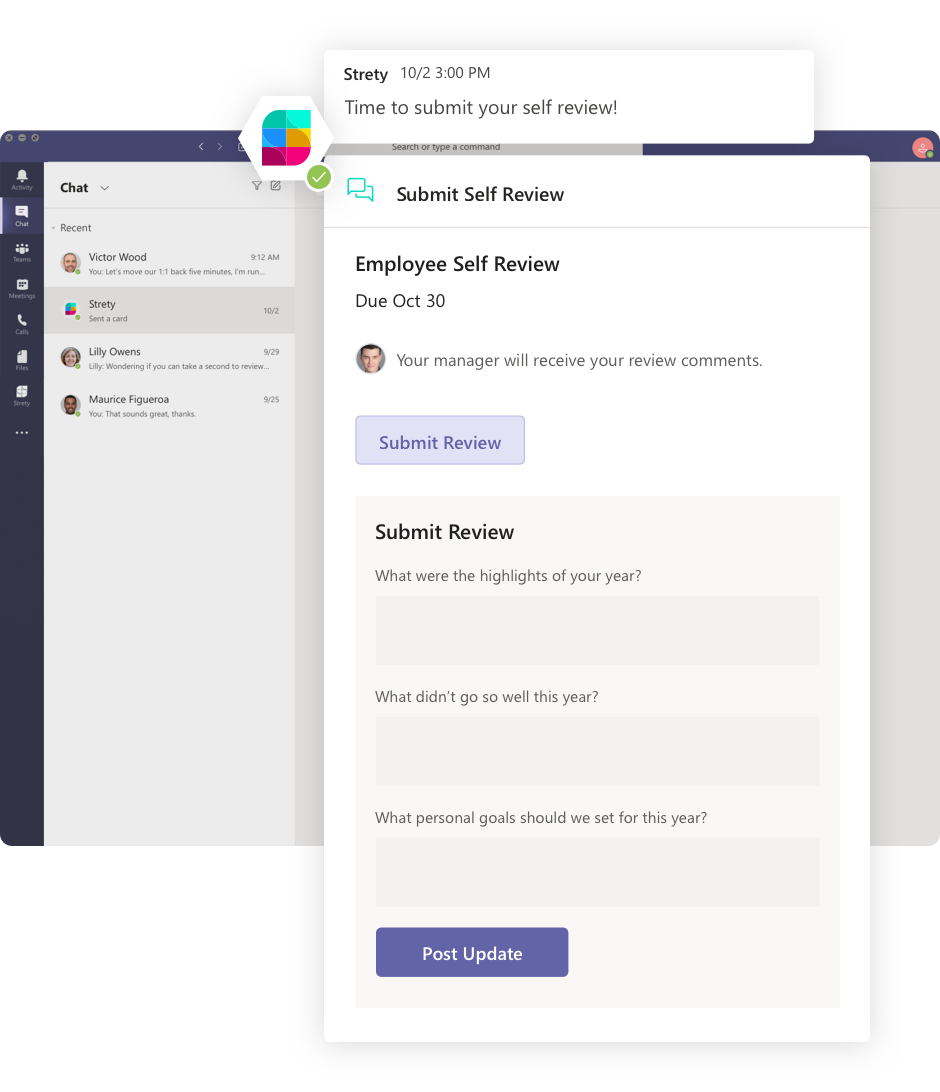This screenshot has width=940, height=1092.
Task: Click the back navigation chevron
Action: point(200,145)
